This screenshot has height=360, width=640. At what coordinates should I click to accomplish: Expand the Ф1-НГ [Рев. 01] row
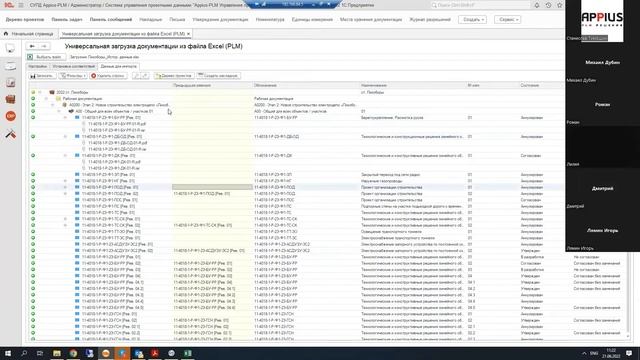pyautogui.click(x=65, y=181)
